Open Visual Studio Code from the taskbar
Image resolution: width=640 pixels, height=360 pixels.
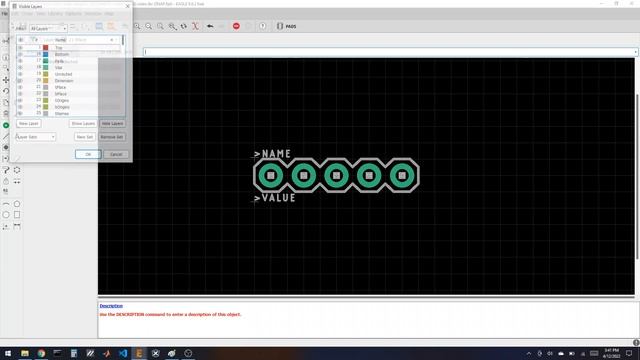coord(123,353)
